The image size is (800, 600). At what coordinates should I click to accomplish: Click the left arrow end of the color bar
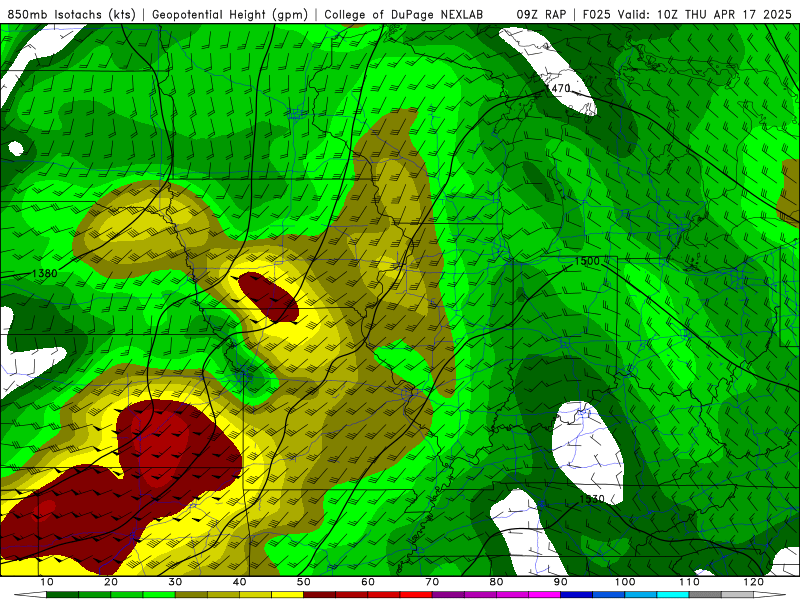pyautogui.click(x=30, y=595)
